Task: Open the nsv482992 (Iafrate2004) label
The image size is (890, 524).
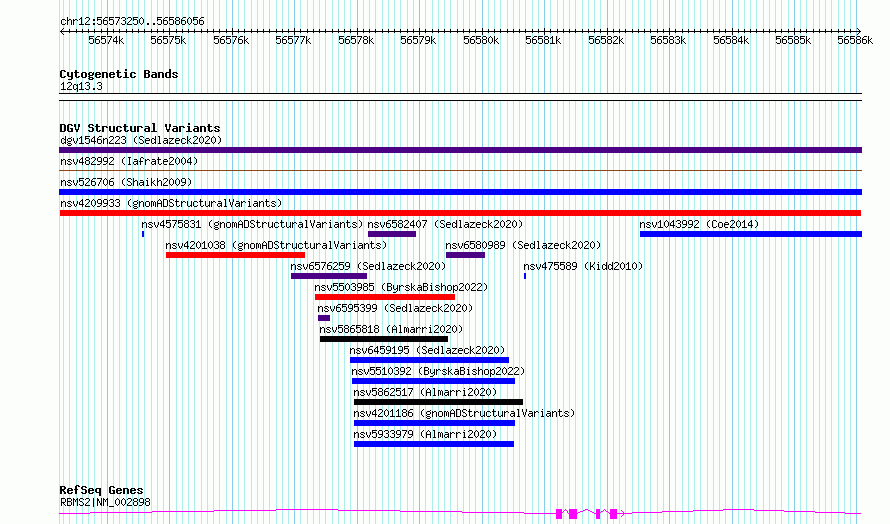Action: pyautogui.click(x=129, y=161)
